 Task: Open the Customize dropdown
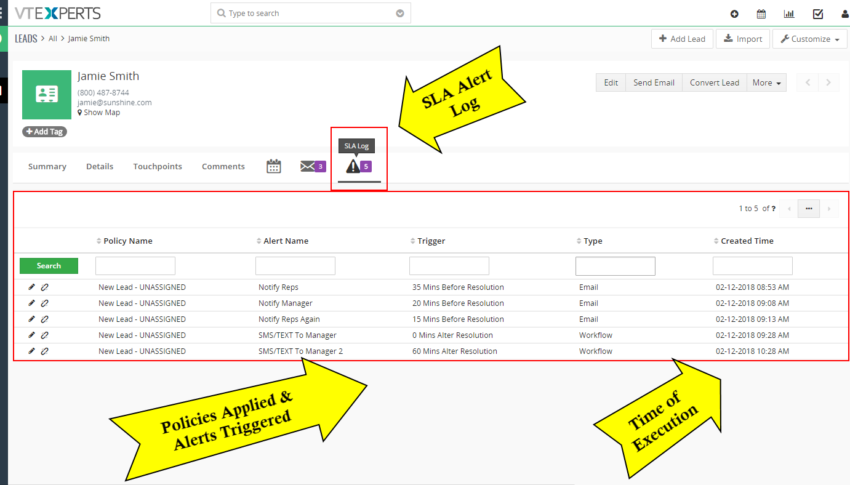click(x=810, y=39)
